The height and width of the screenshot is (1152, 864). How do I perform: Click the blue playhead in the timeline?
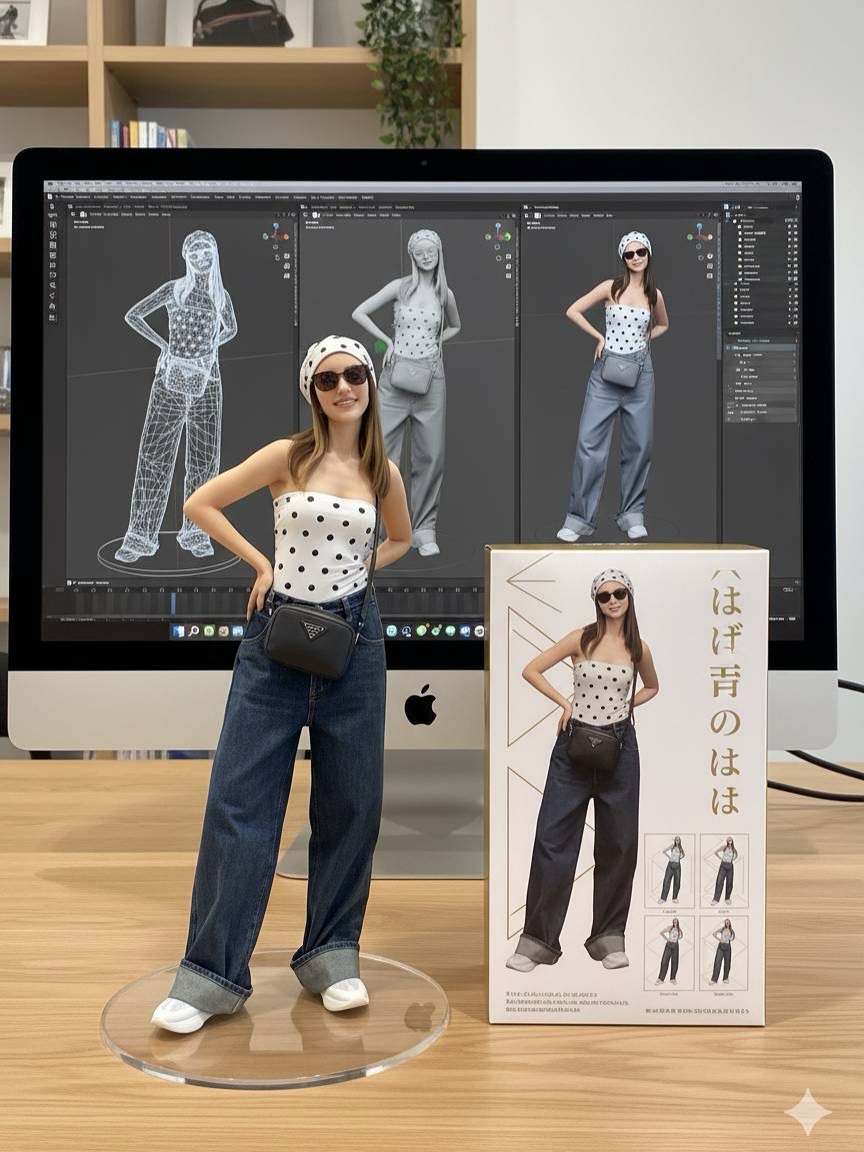(x=173, y=603)
